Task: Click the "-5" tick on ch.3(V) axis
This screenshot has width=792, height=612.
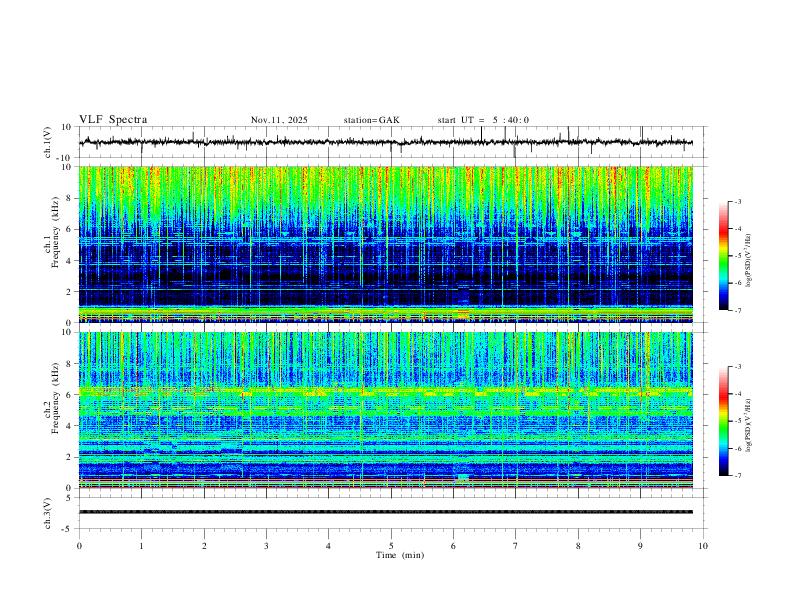Action: point(68,529)
